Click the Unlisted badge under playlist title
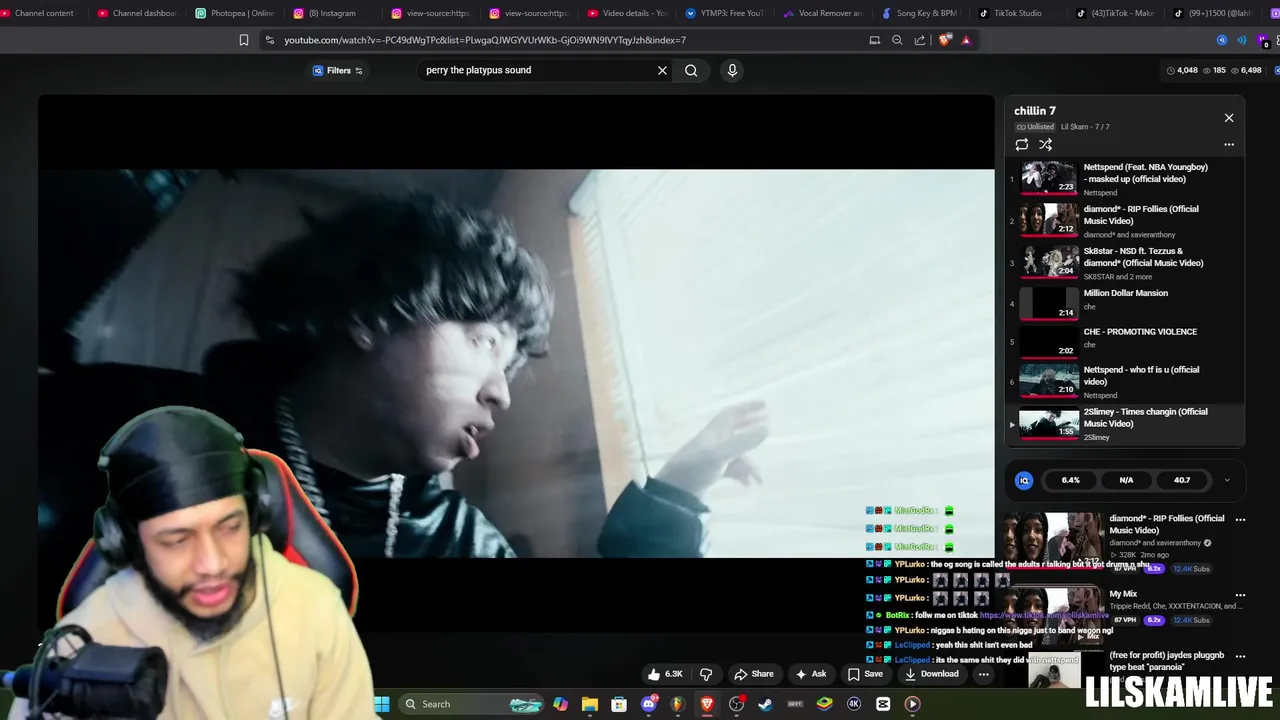This screenshot has width=1280, height=720. click(x=1035, y=127)
